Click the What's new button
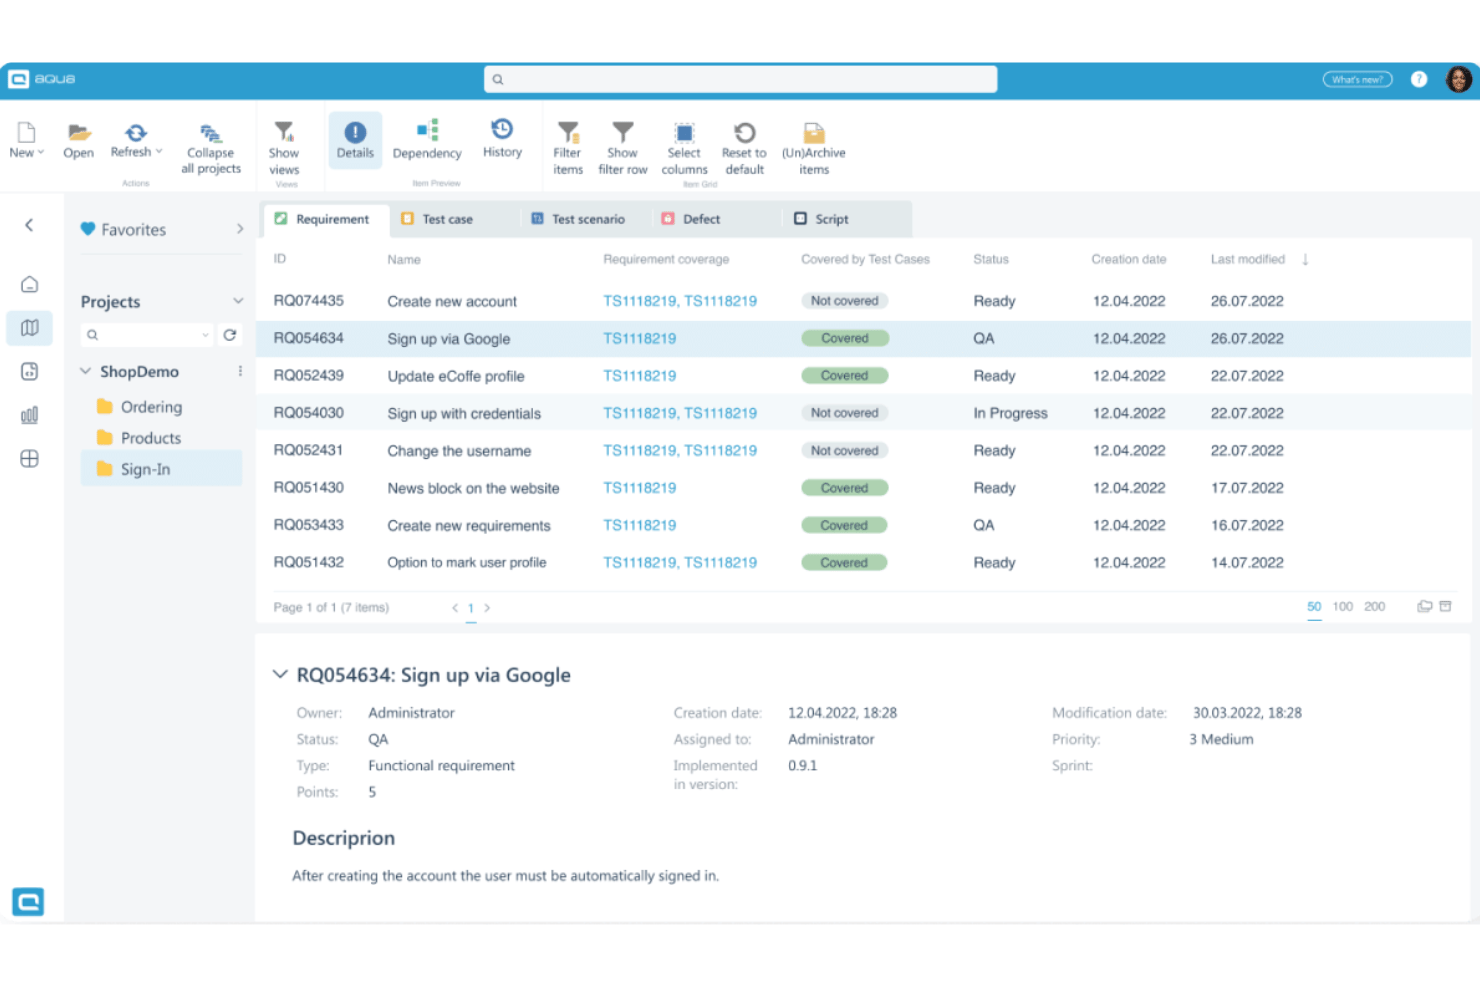The height and width of the screenshot is (987, 1480). click(1357, 79)
